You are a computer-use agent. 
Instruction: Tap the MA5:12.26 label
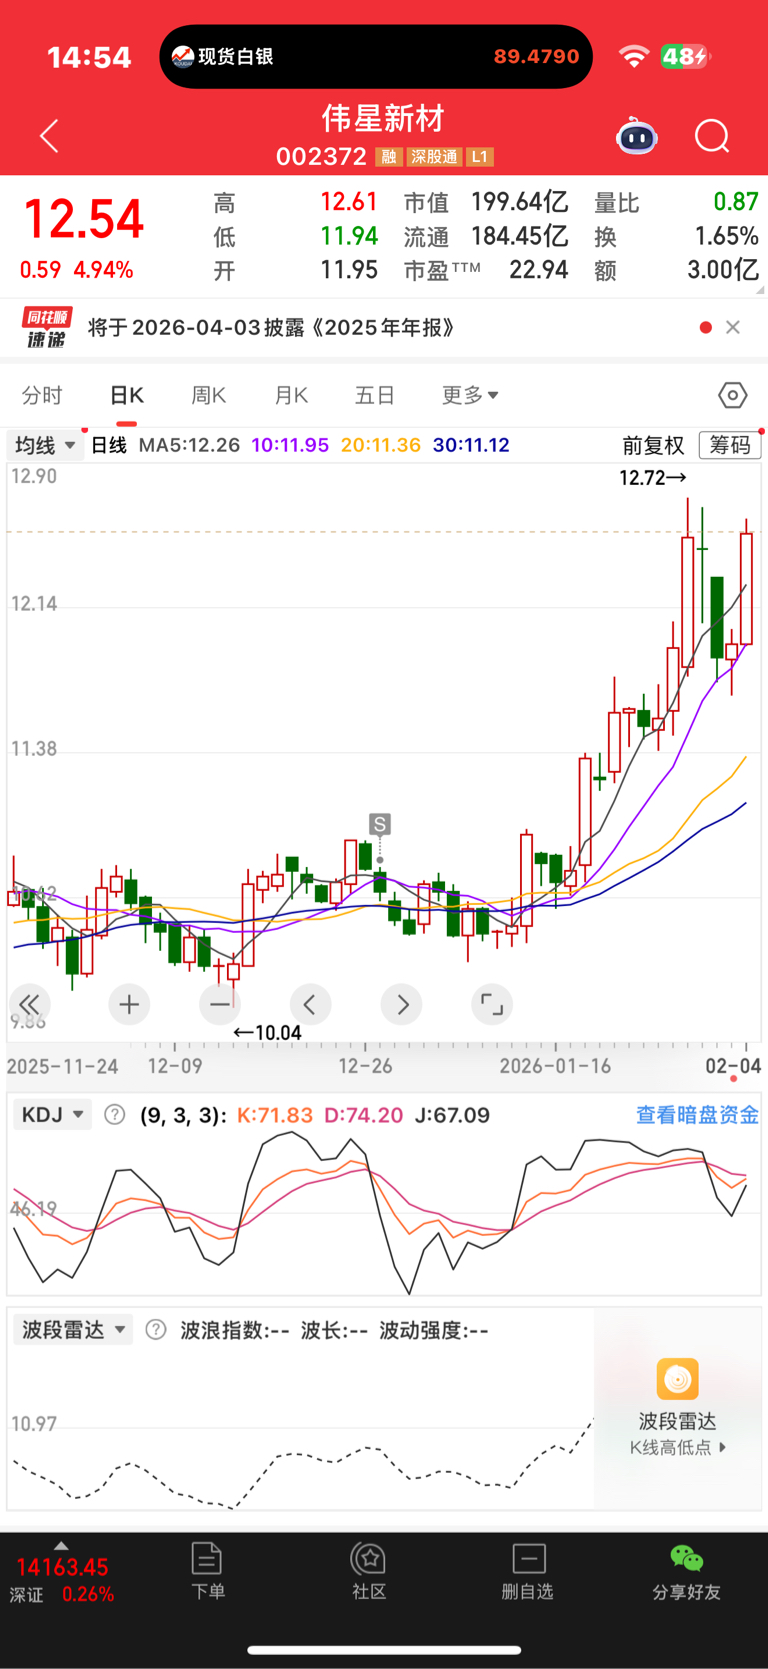(189, 445)
